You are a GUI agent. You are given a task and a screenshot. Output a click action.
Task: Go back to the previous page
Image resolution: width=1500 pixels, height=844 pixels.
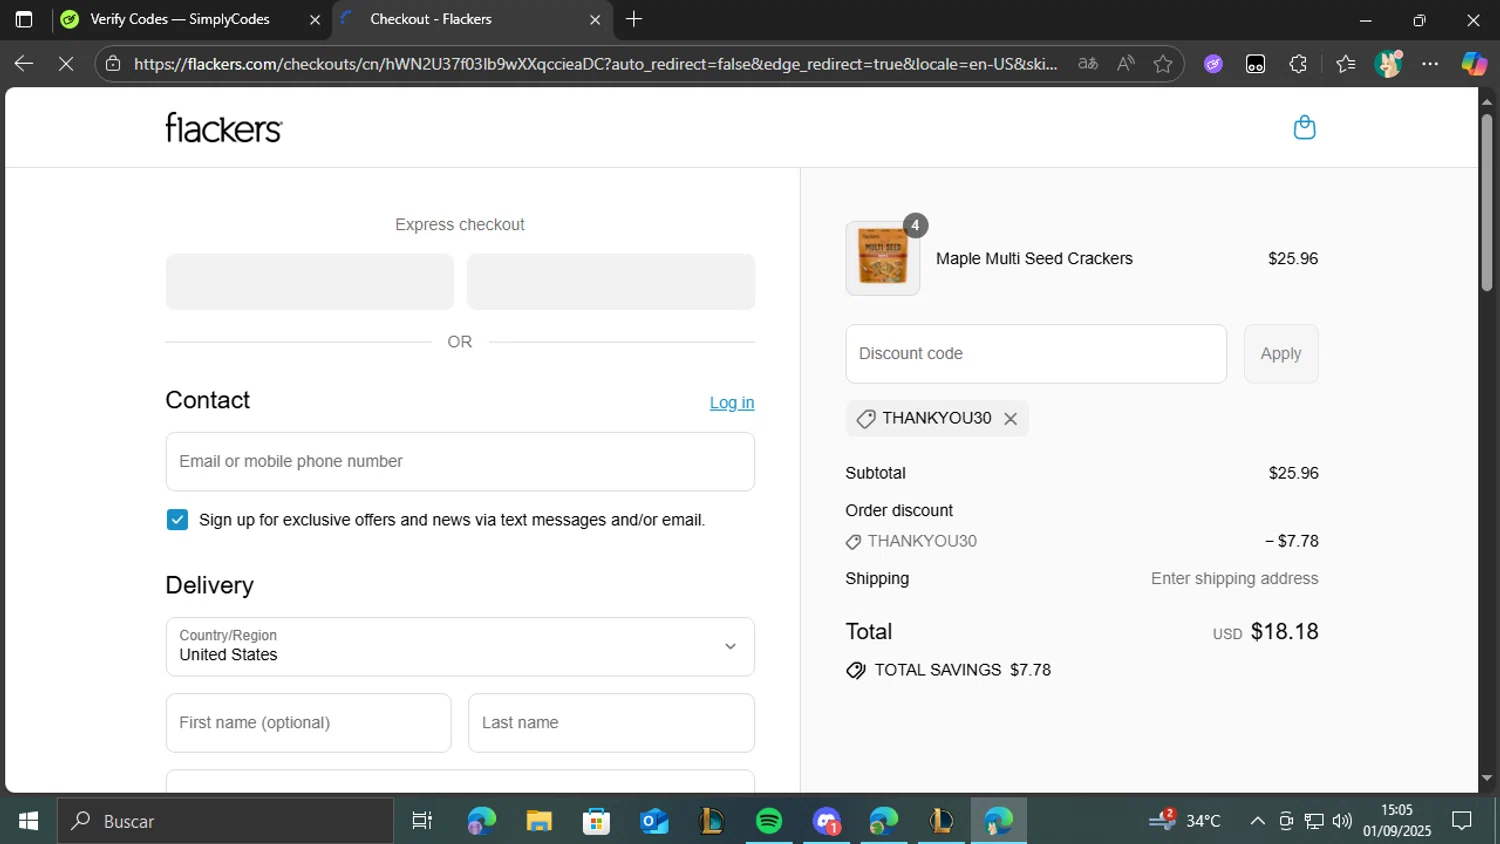(24, 63)
